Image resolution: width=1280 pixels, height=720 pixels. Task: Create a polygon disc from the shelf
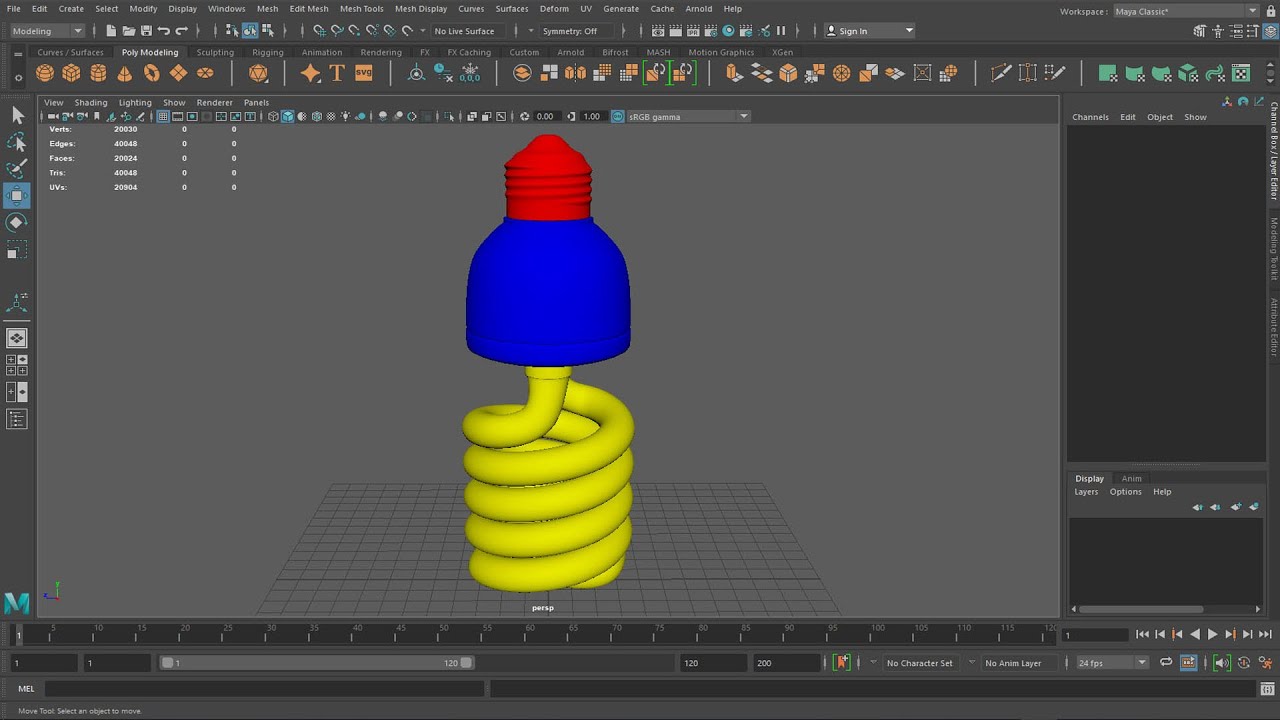pyautogui.click(x=205, y=73)
